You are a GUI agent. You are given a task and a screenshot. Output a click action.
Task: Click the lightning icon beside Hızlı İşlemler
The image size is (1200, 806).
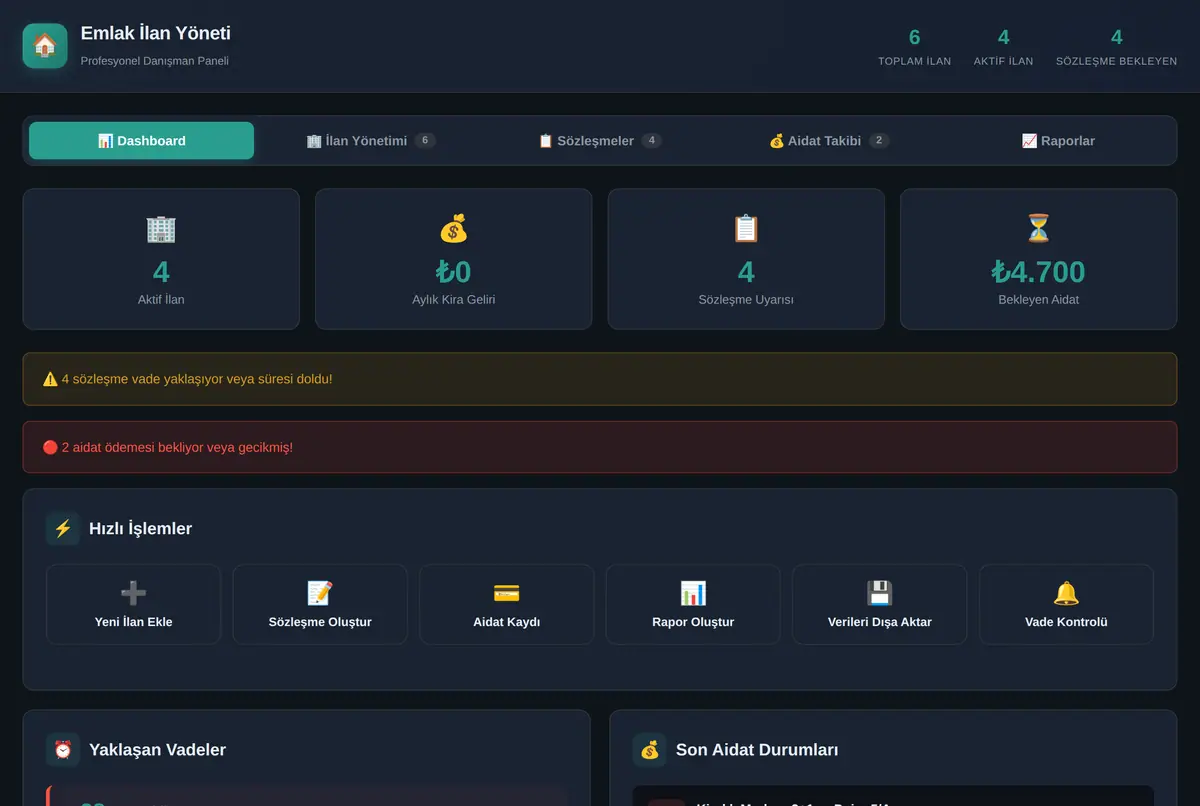point(63,528)
